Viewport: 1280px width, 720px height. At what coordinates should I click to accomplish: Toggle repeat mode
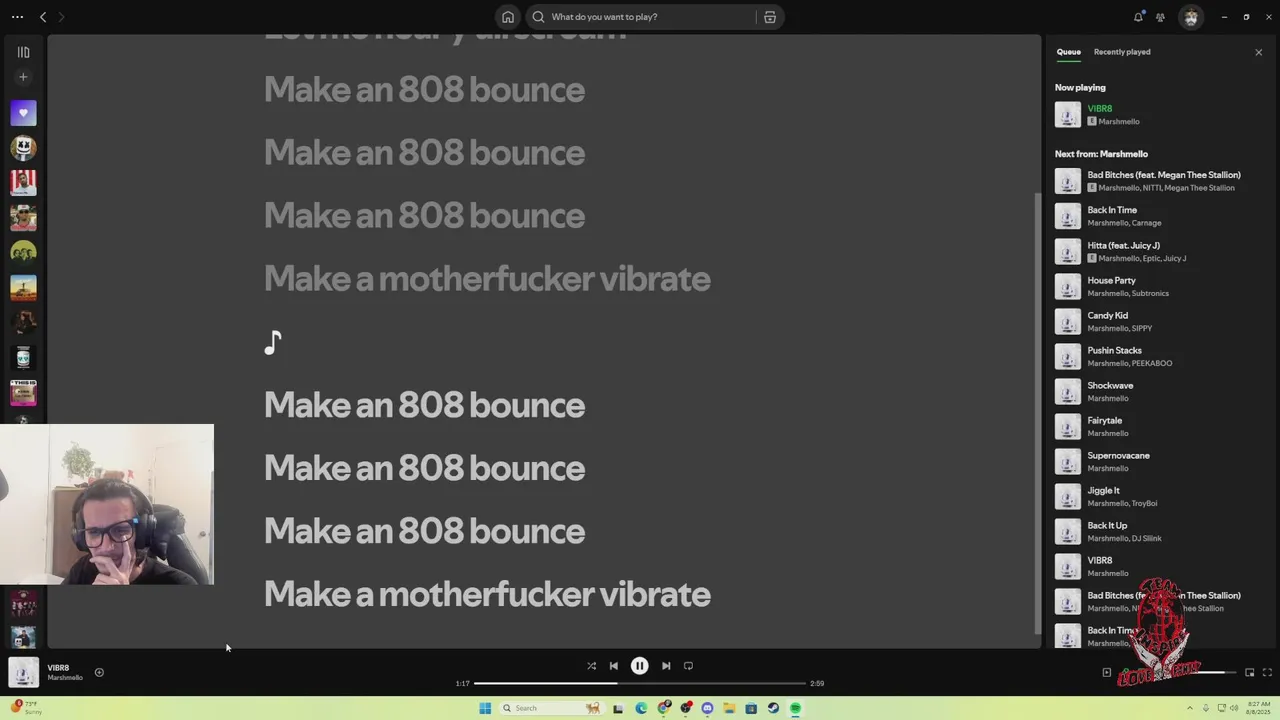688,666
